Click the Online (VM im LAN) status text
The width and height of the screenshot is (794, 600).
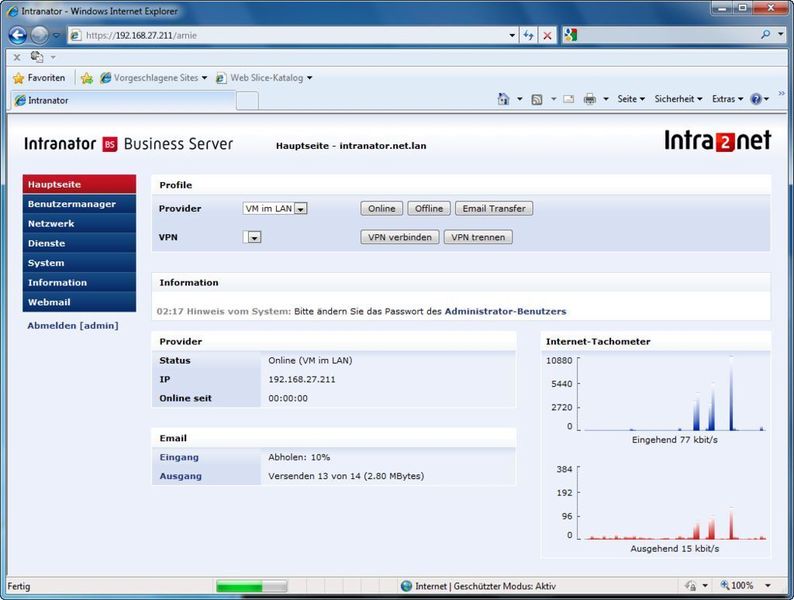[310, 361]
